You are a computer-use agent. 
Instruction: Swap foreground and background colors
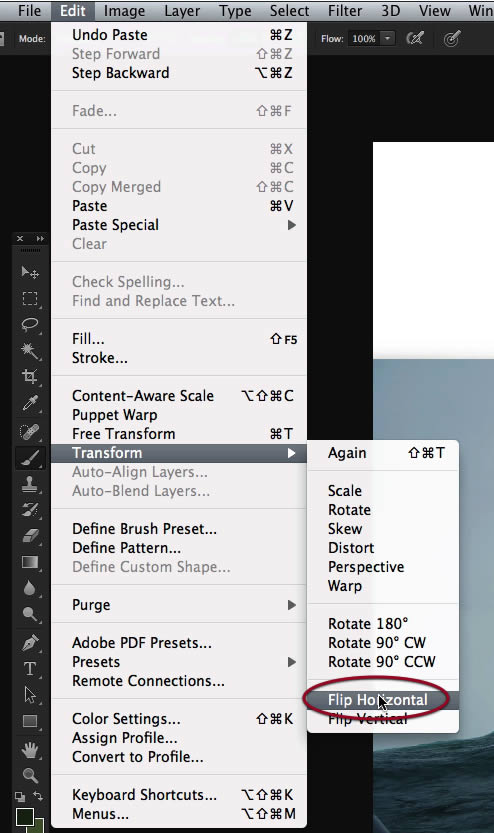(x=38, y=796)
